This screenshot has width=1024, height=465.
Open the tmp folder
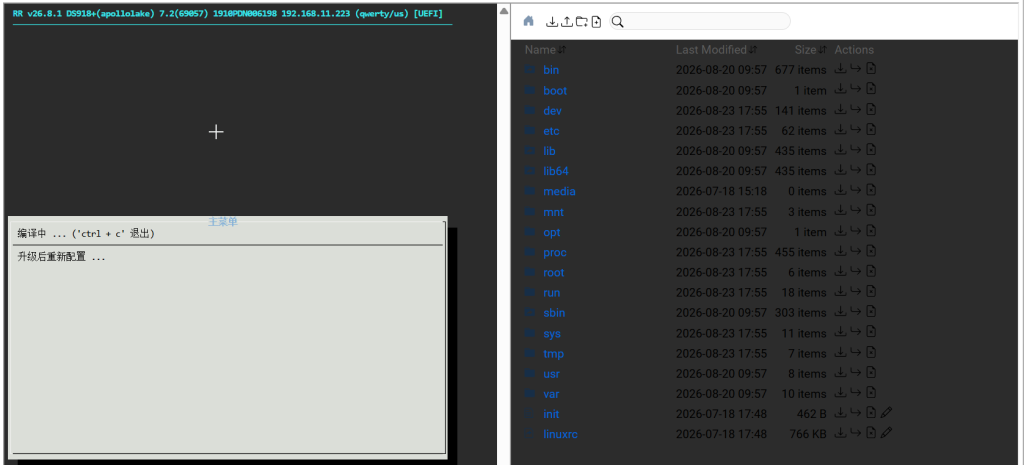pos(553,353)
